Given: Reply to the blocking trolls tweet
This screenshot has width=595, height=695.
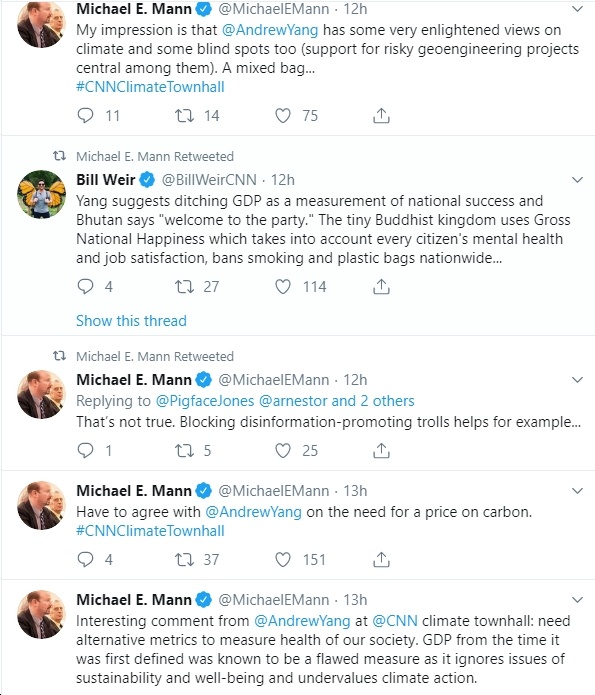Looking at the screenshot, I should [x=85, y=451].
